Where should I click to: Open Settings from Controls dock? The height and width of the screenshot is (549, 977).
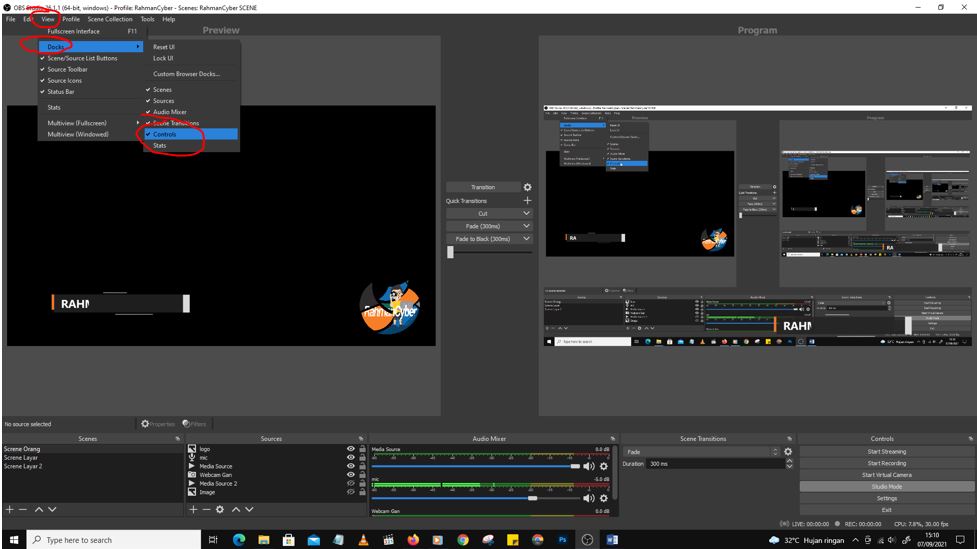pos(887,499)
